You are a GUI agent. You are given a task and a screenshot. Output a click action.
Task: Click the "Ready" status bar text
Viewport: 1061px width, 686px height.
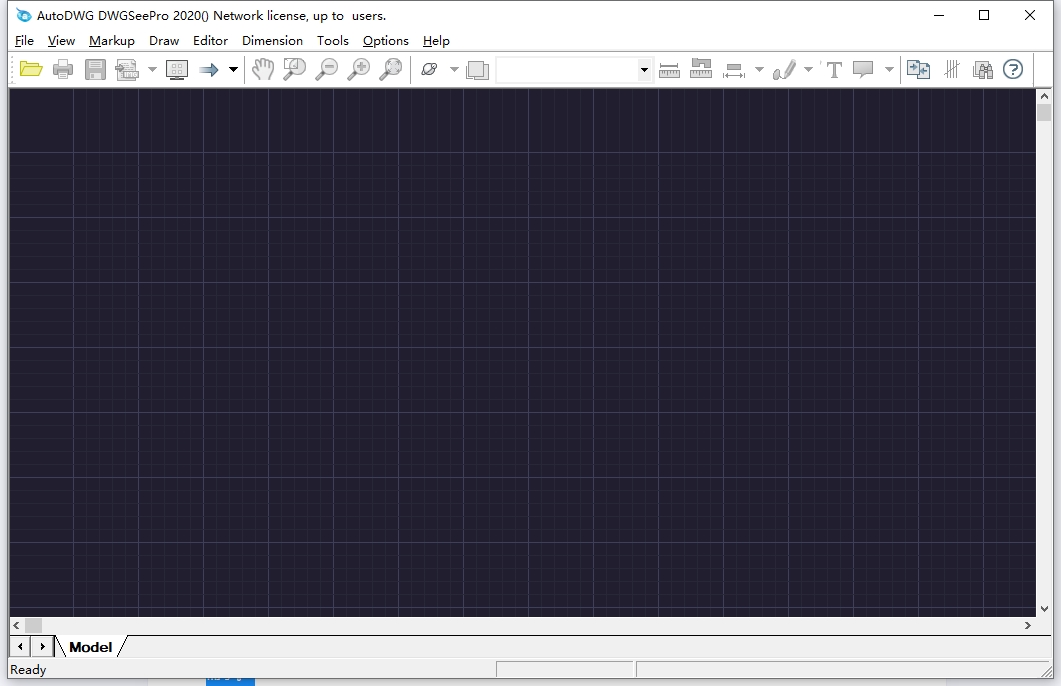click(x=28, y=669)
